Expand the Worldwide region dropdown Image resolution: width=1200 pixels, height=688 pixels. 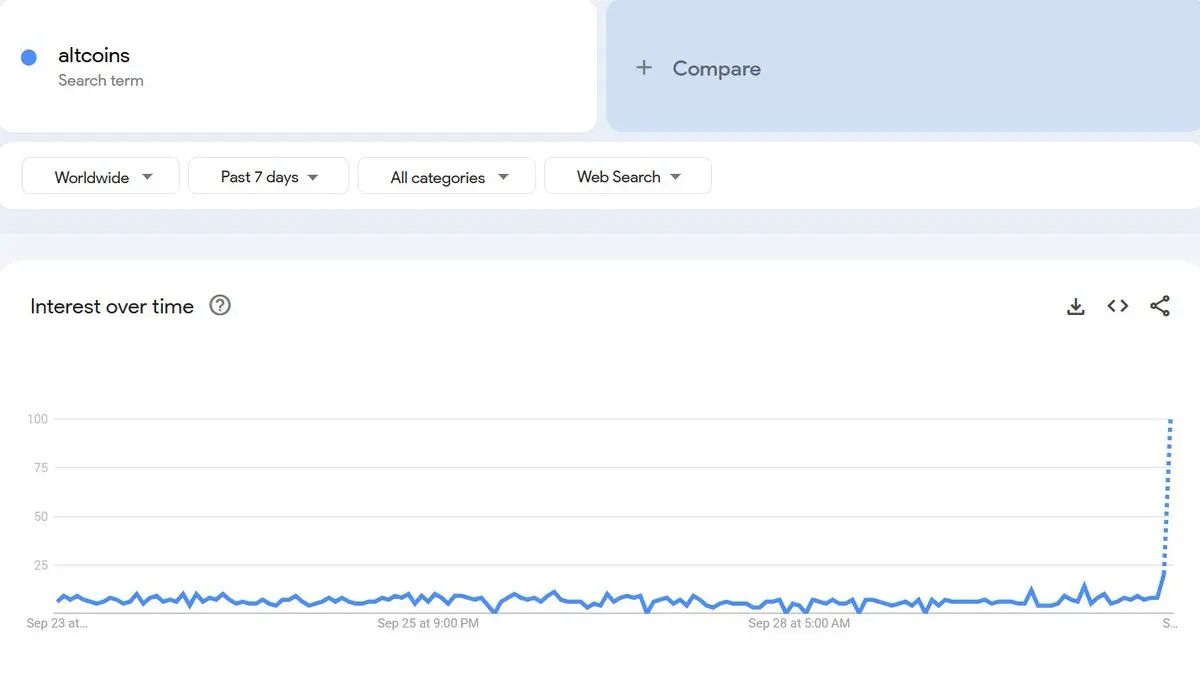pyautogui.click(x=100, y=176)
